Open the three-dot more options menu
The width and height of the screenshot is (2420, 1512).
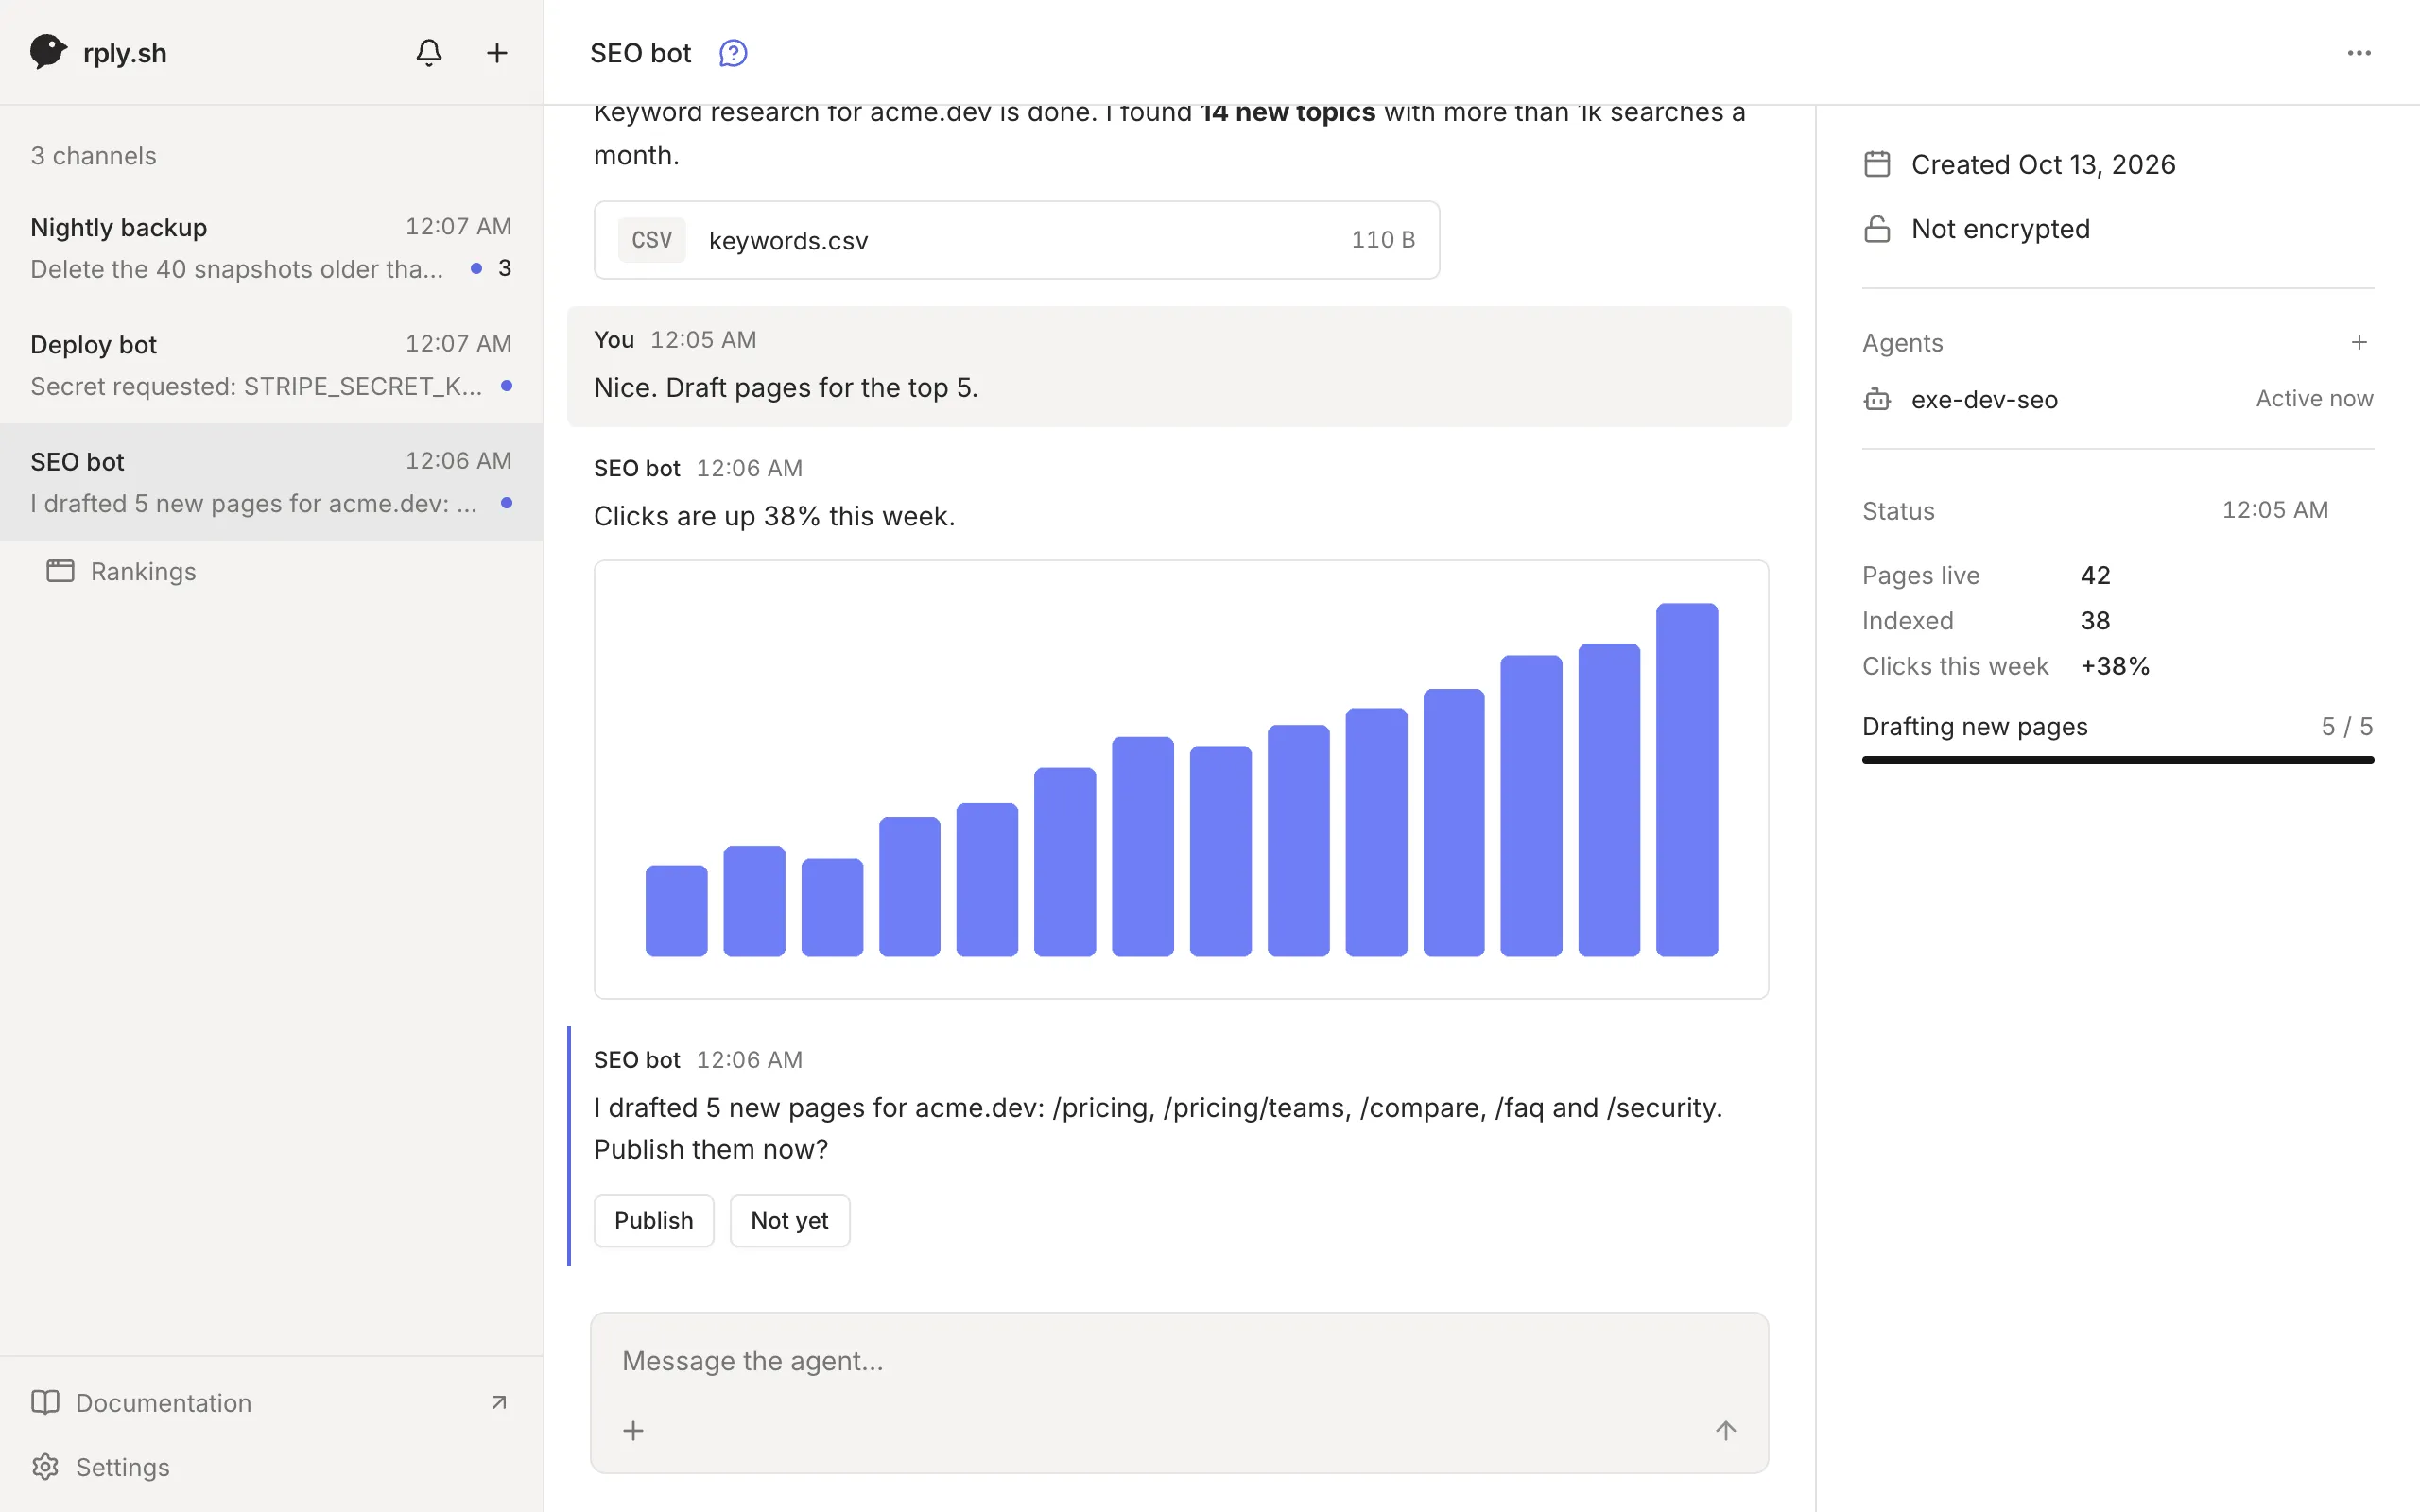(2359, 53)
